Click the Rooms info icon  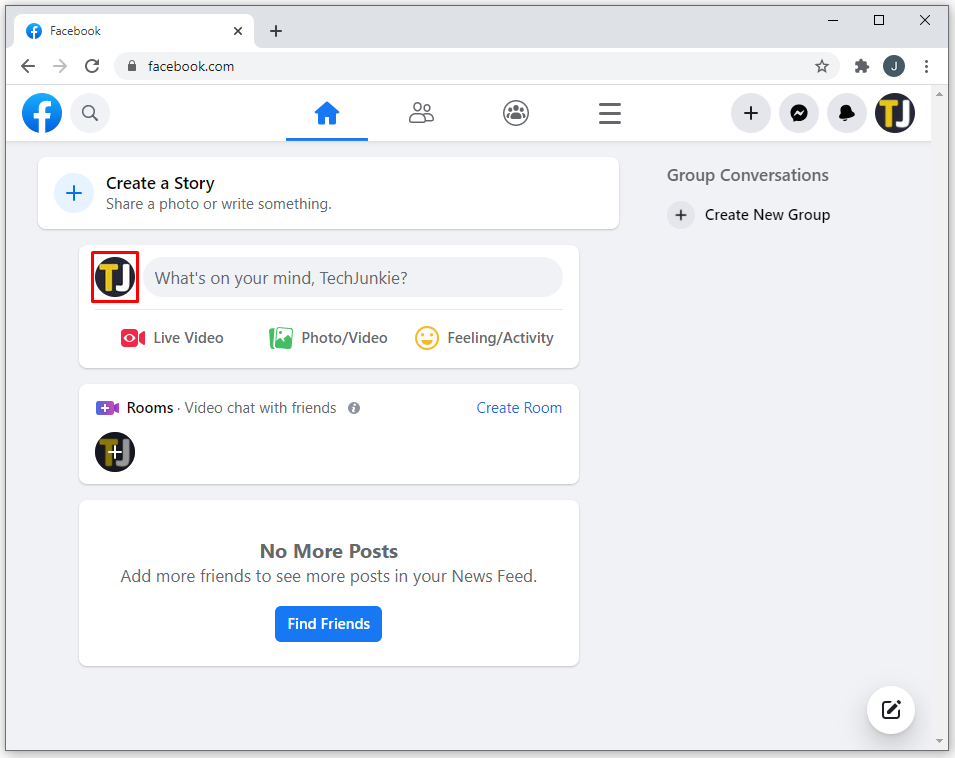pos(354,408)
